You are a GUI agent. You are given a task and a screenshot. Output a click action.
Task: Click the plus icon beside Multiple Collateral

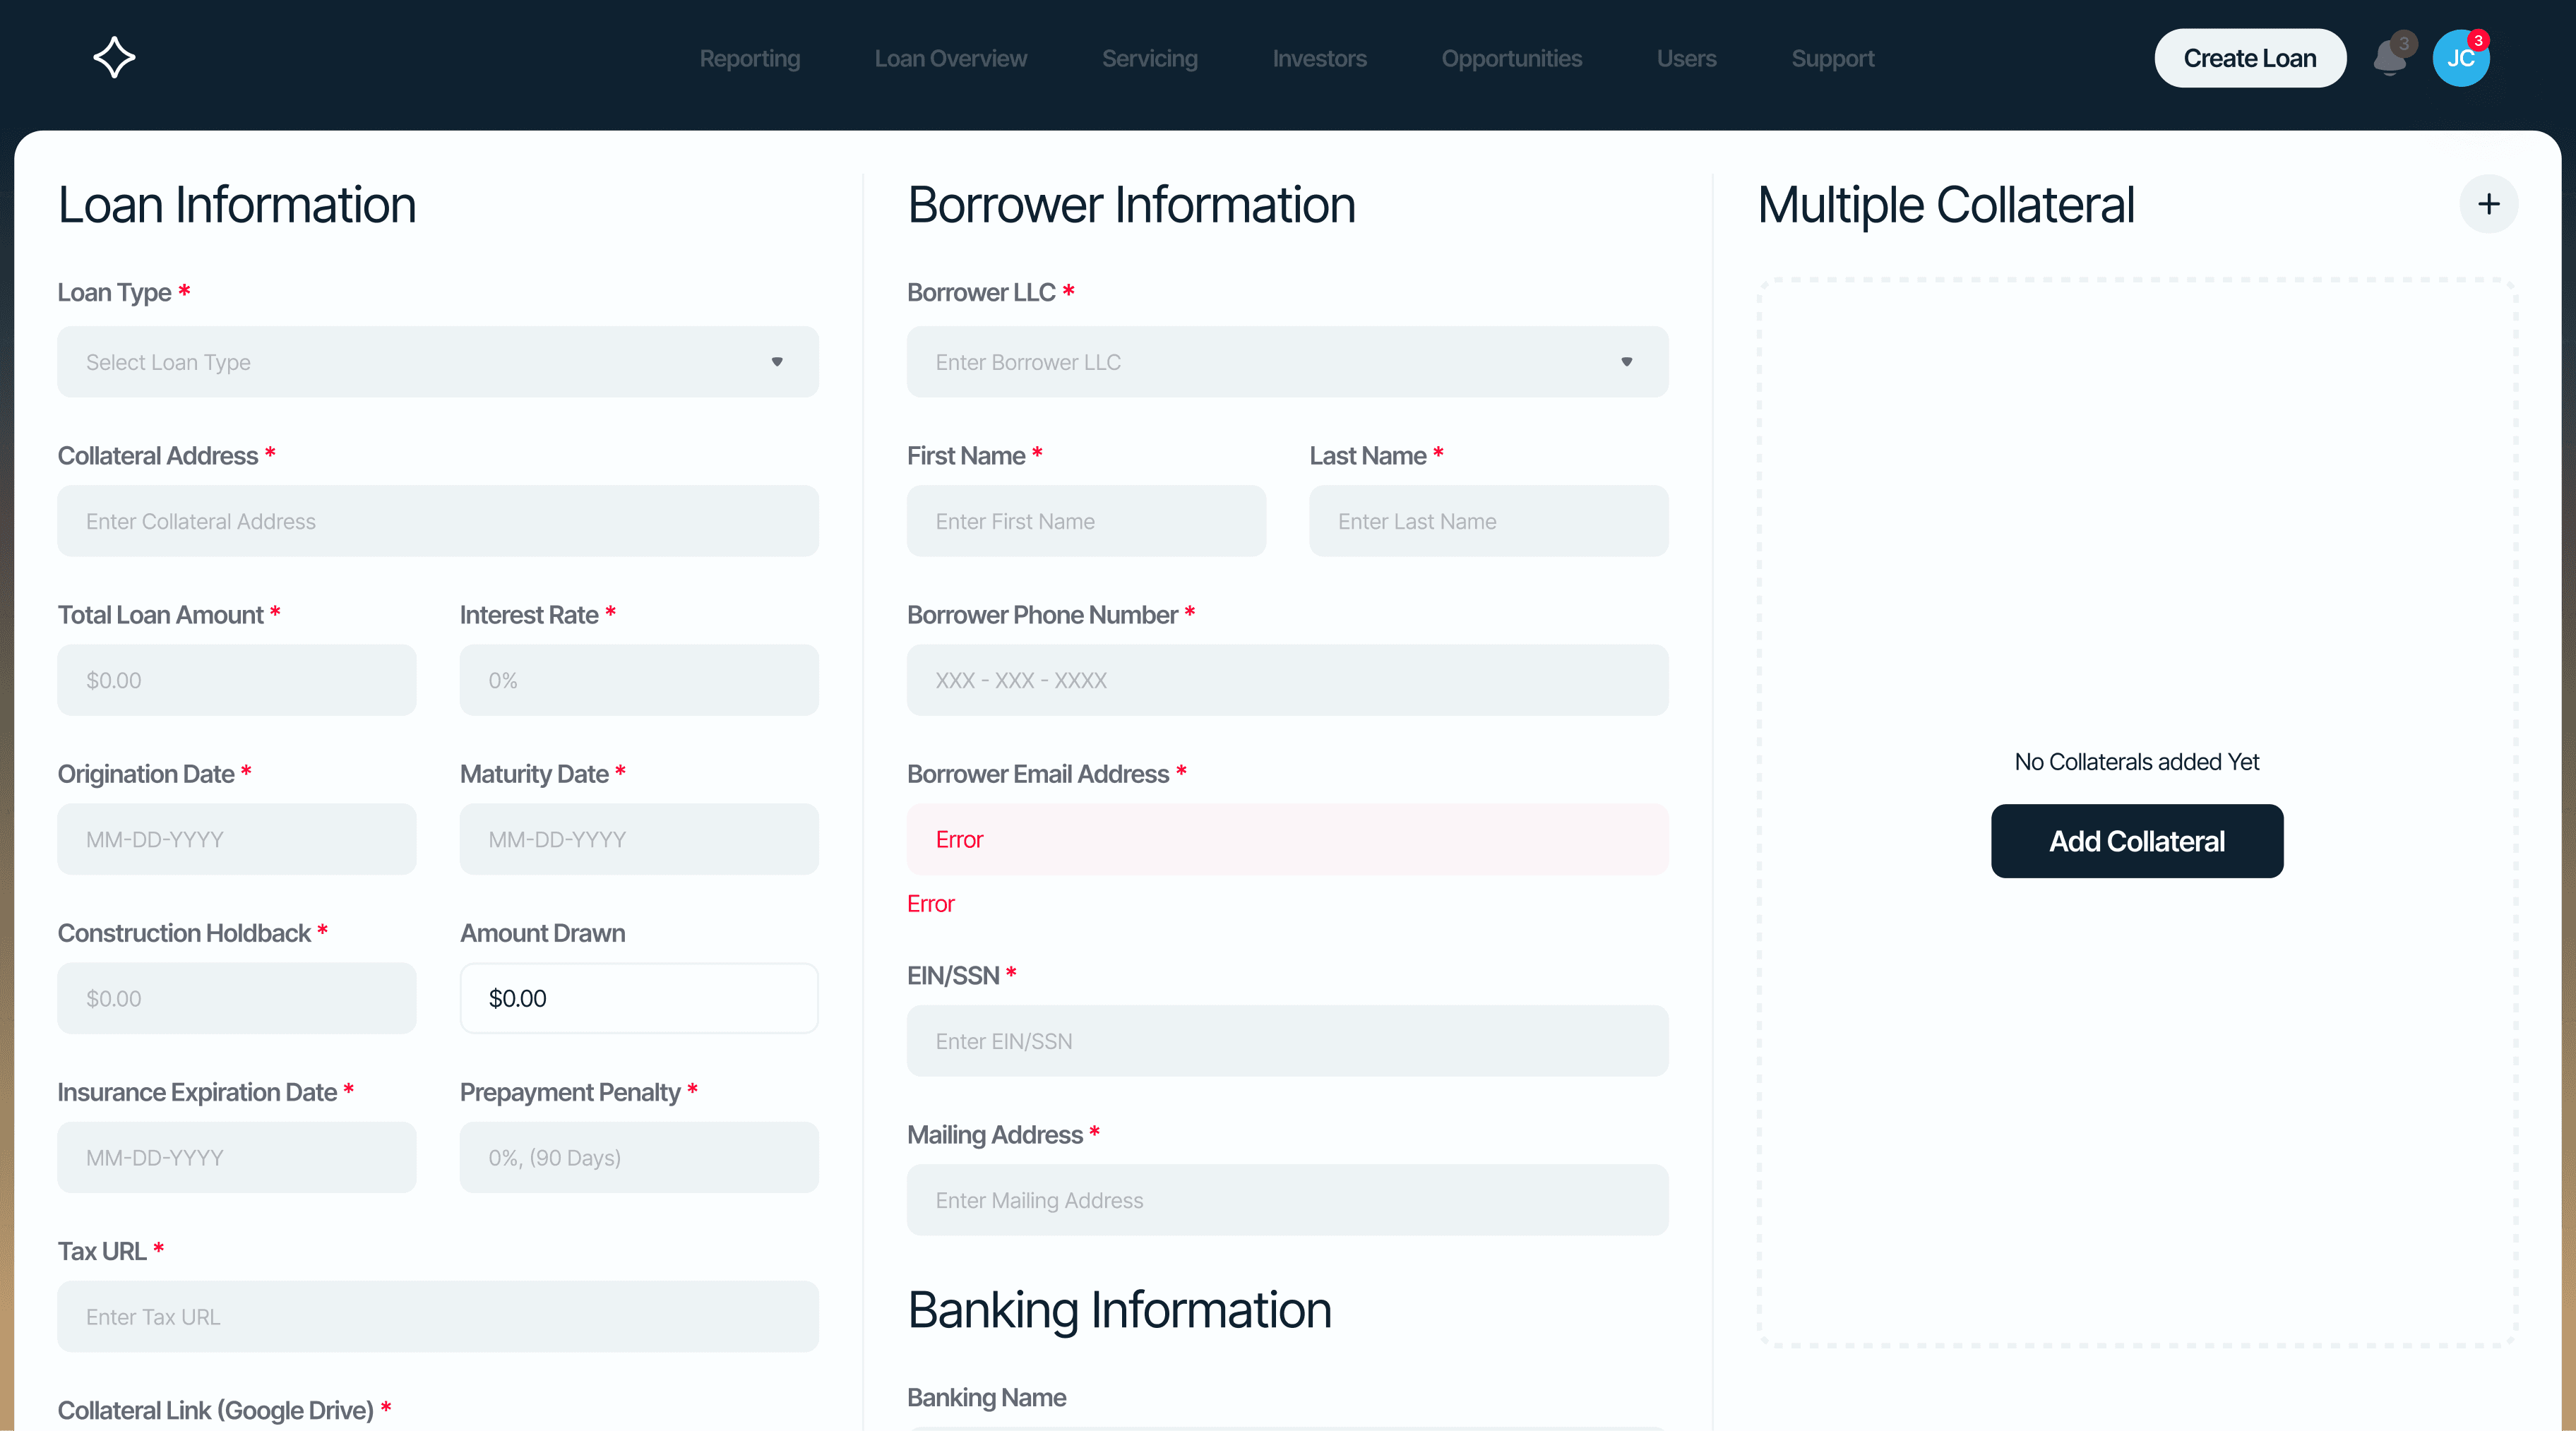point(2488,204)
